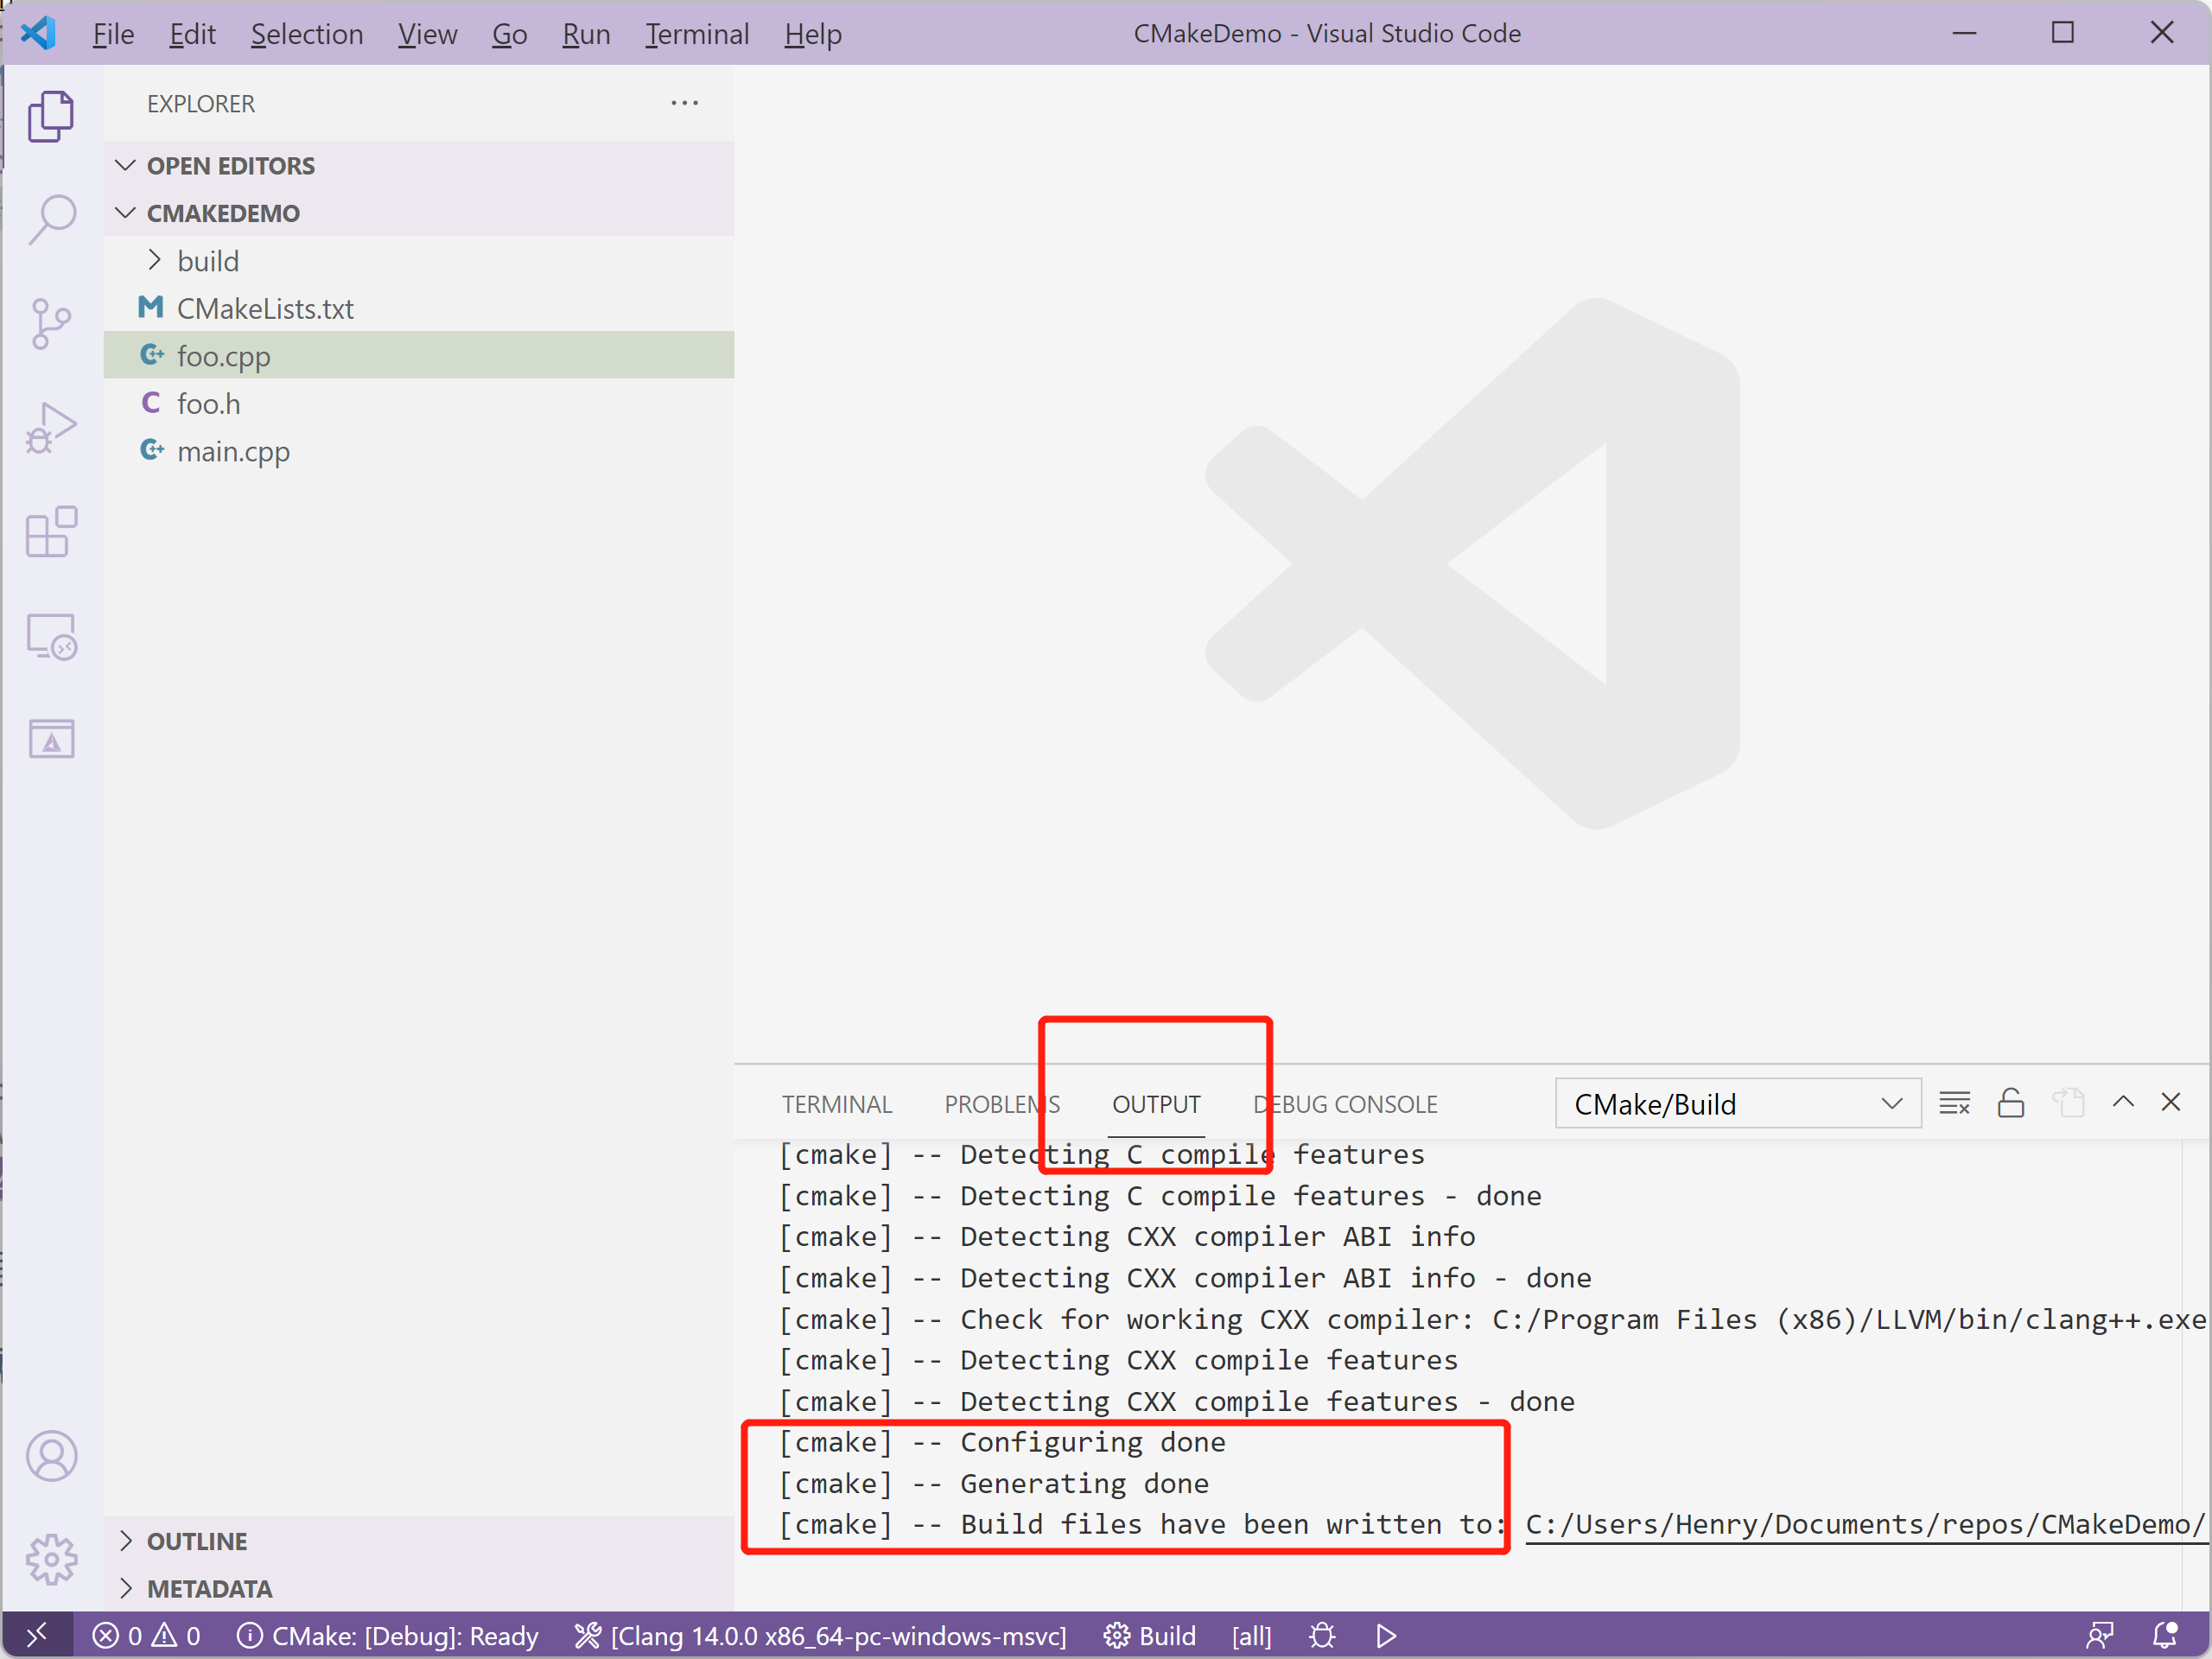
Task: Click the CMake run play icon
Action: pos(1386,1636)
